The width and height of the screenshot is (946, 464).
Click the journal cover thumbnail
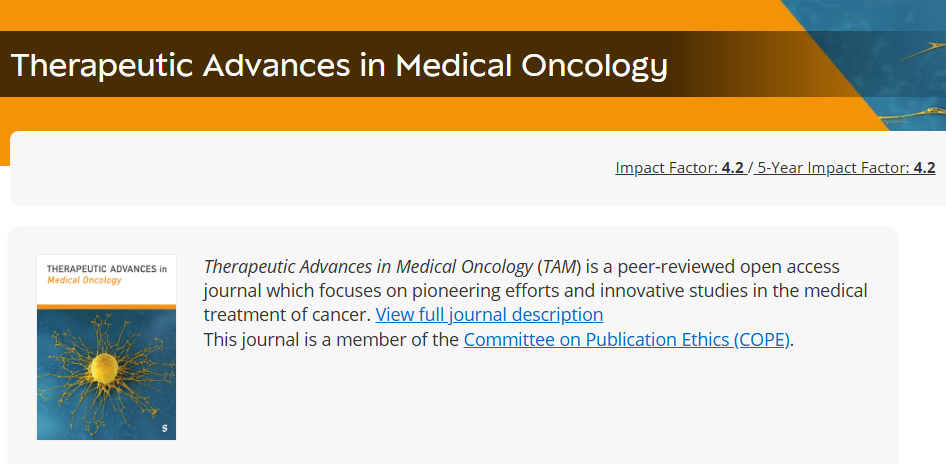[x=106, y=347]
